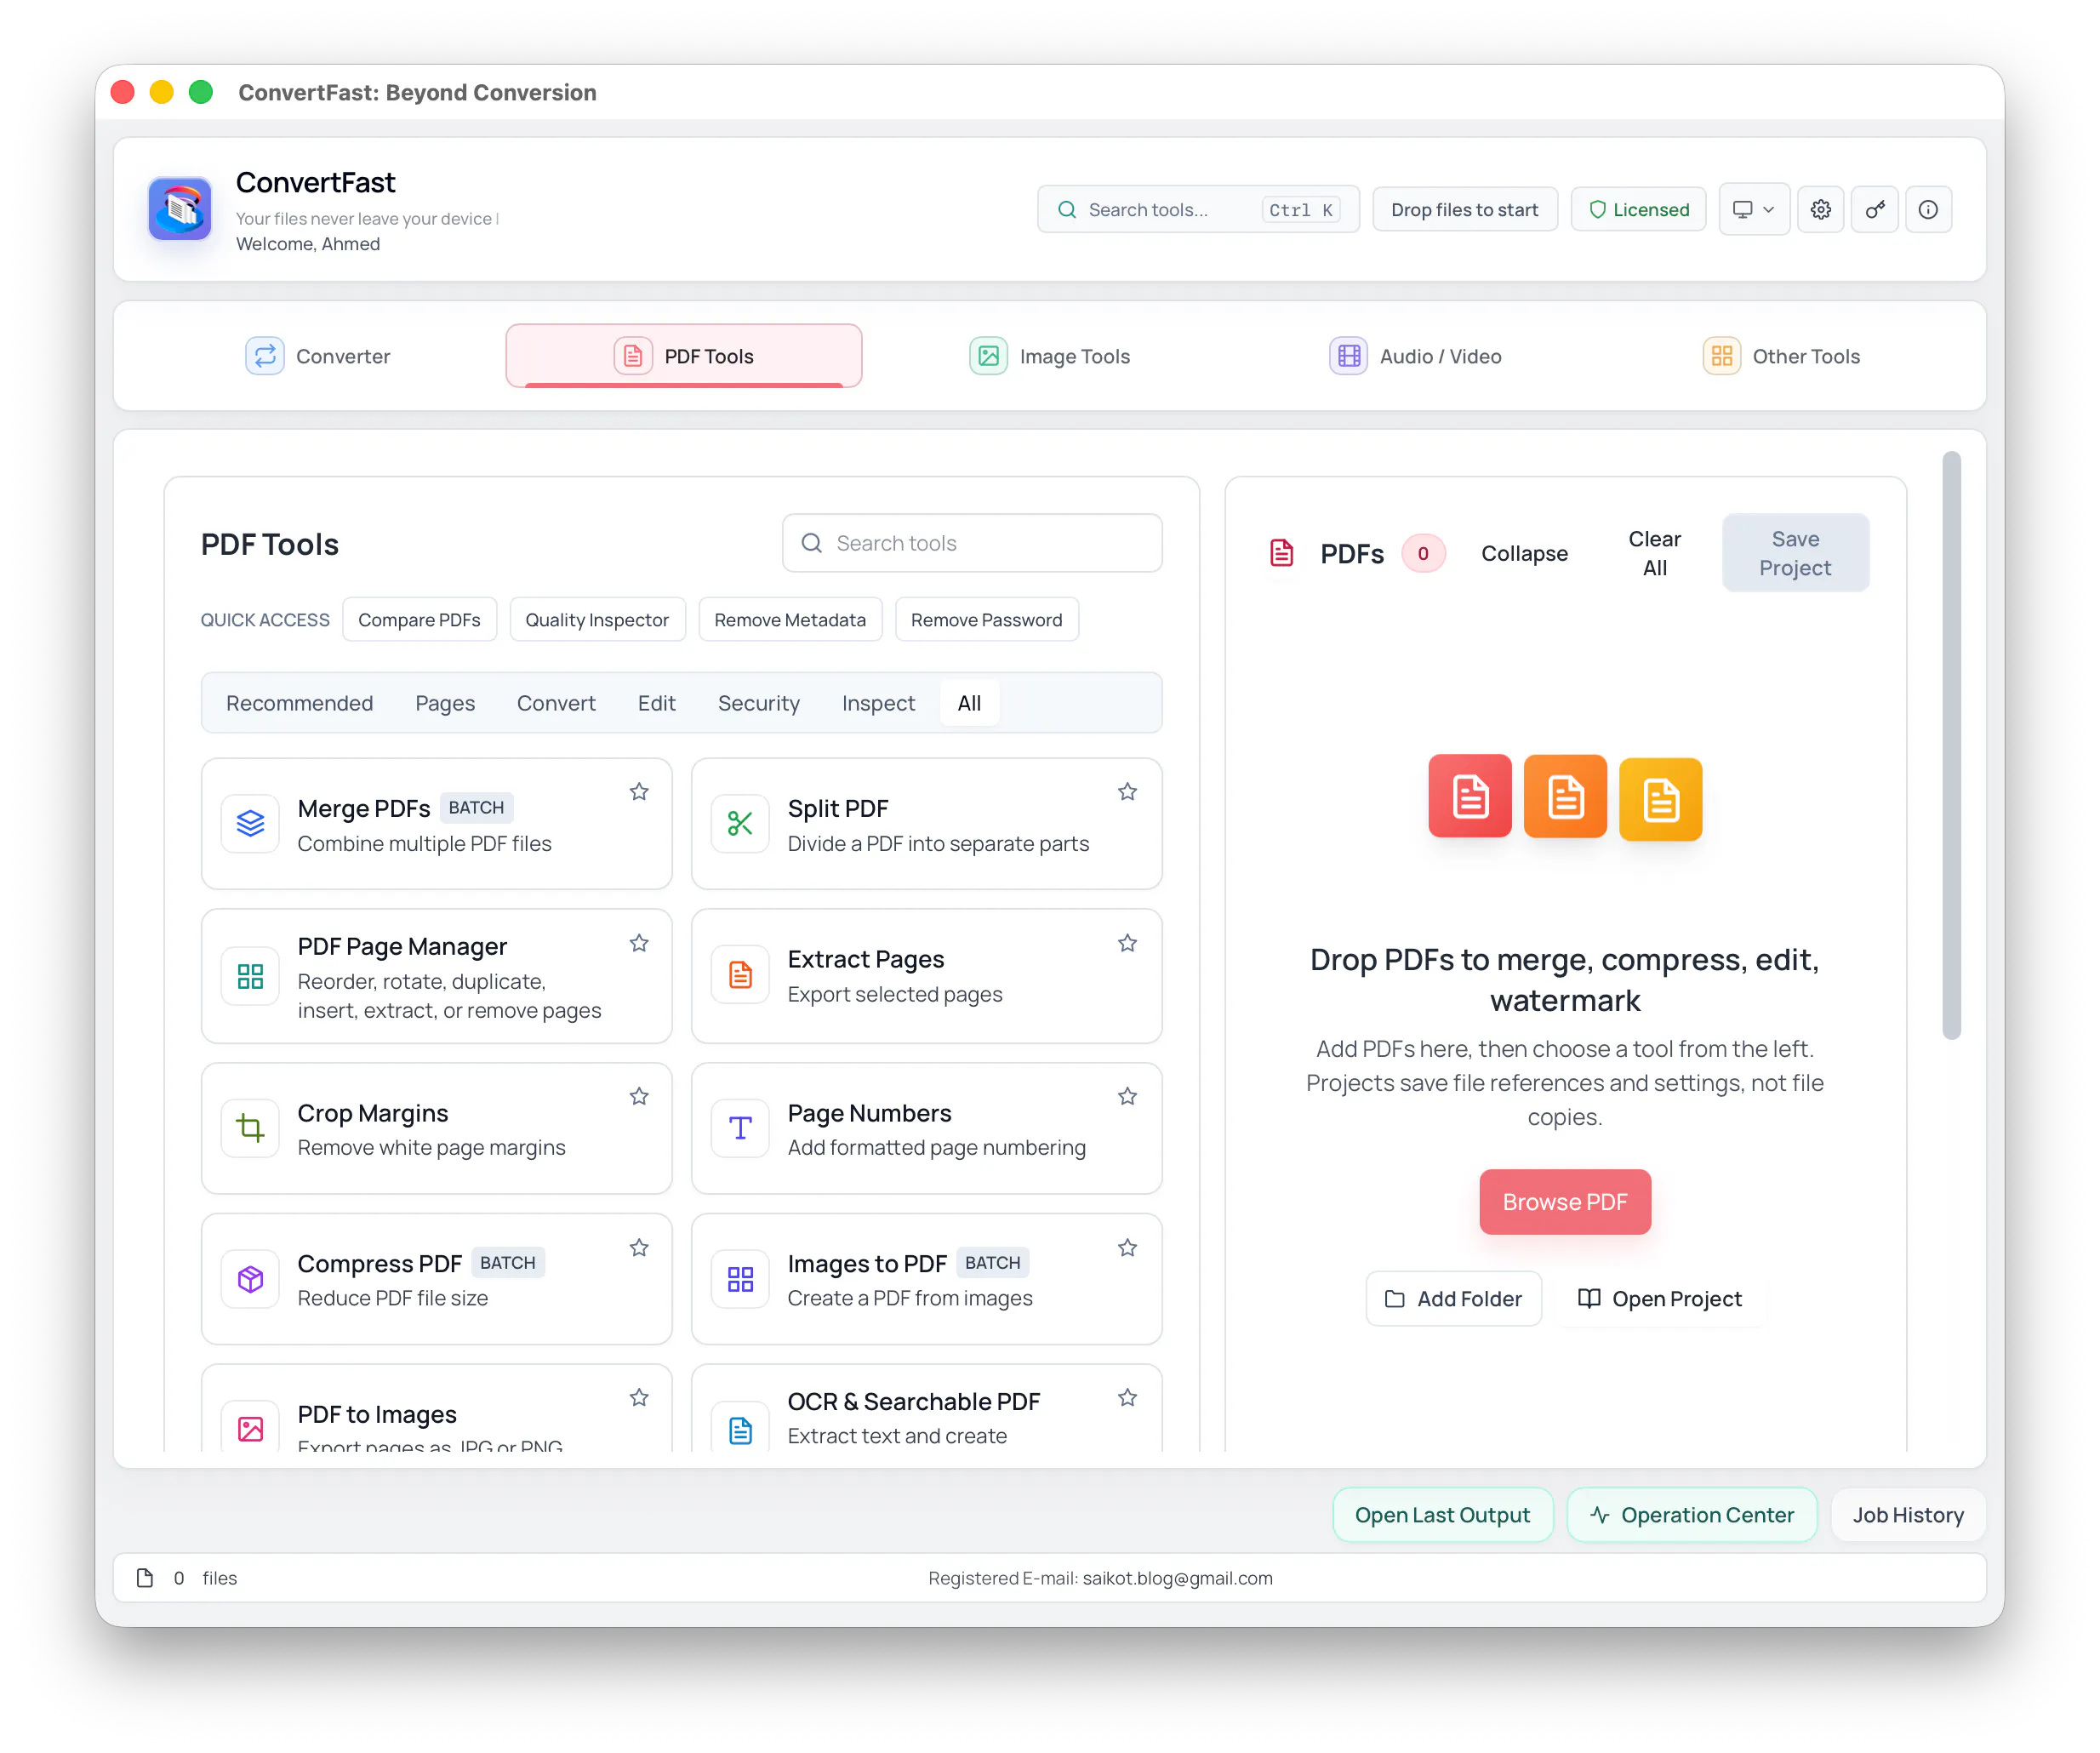Viewport: 2100px width, 1753px height.
Task: Select the All tools filter
Action: (969, 703)
